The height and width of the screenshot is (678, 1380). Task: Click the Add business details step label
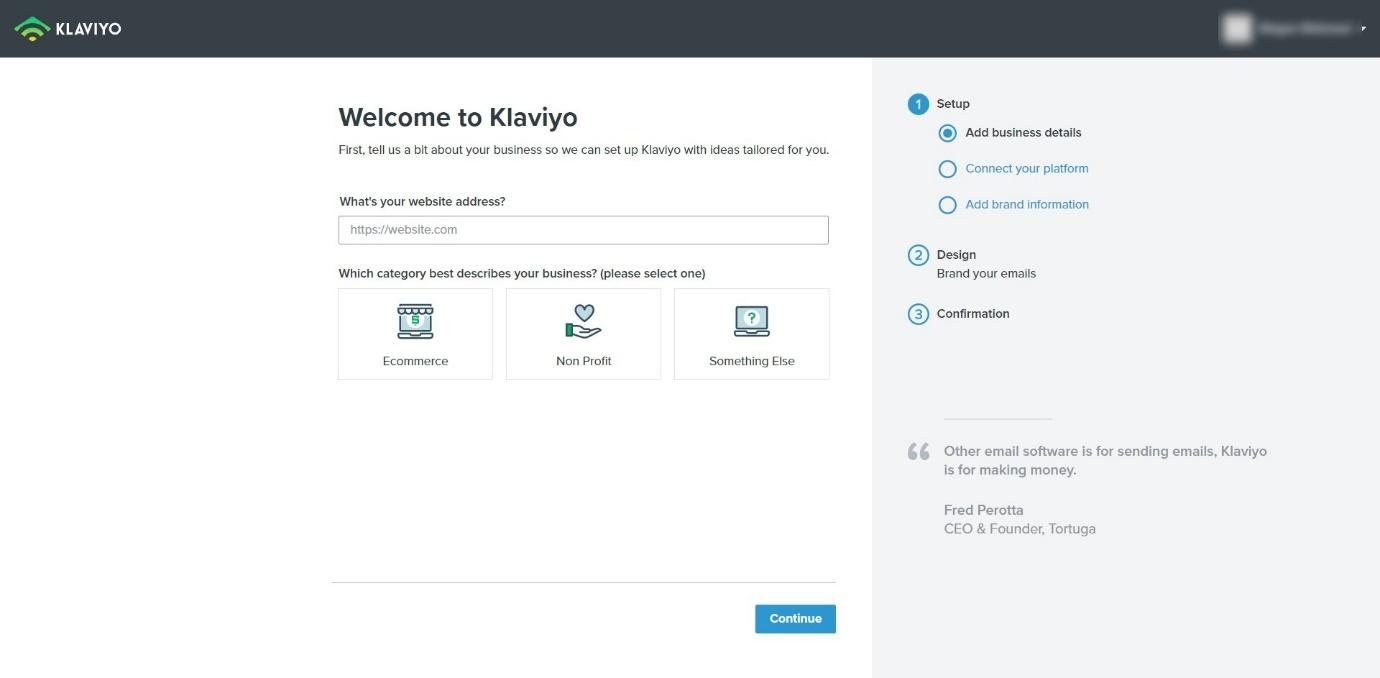[x=1023, y=133]
